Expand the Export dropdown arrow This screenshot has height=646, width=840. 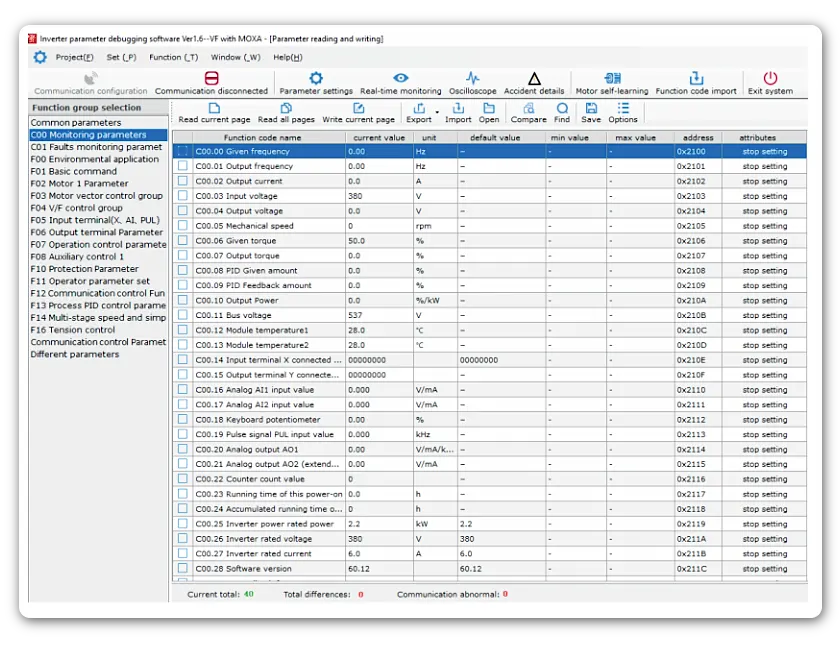pyautogui.click(x=437, y=112)
